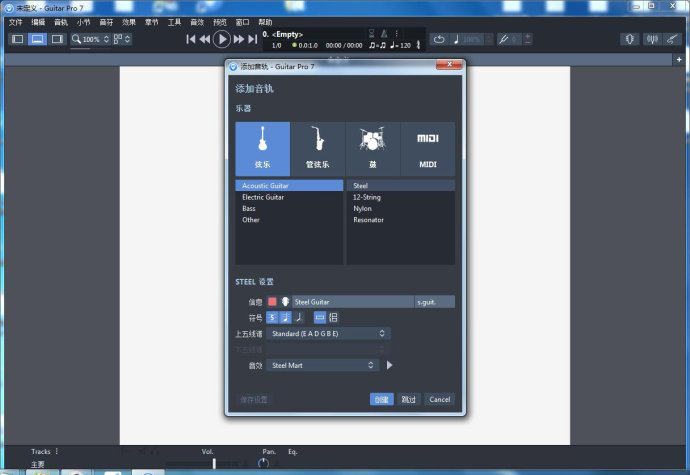Open the line-in guitar cable icon
Viewport: 690px width, 475px height.
pyautogui.click(x=672, y=39)
